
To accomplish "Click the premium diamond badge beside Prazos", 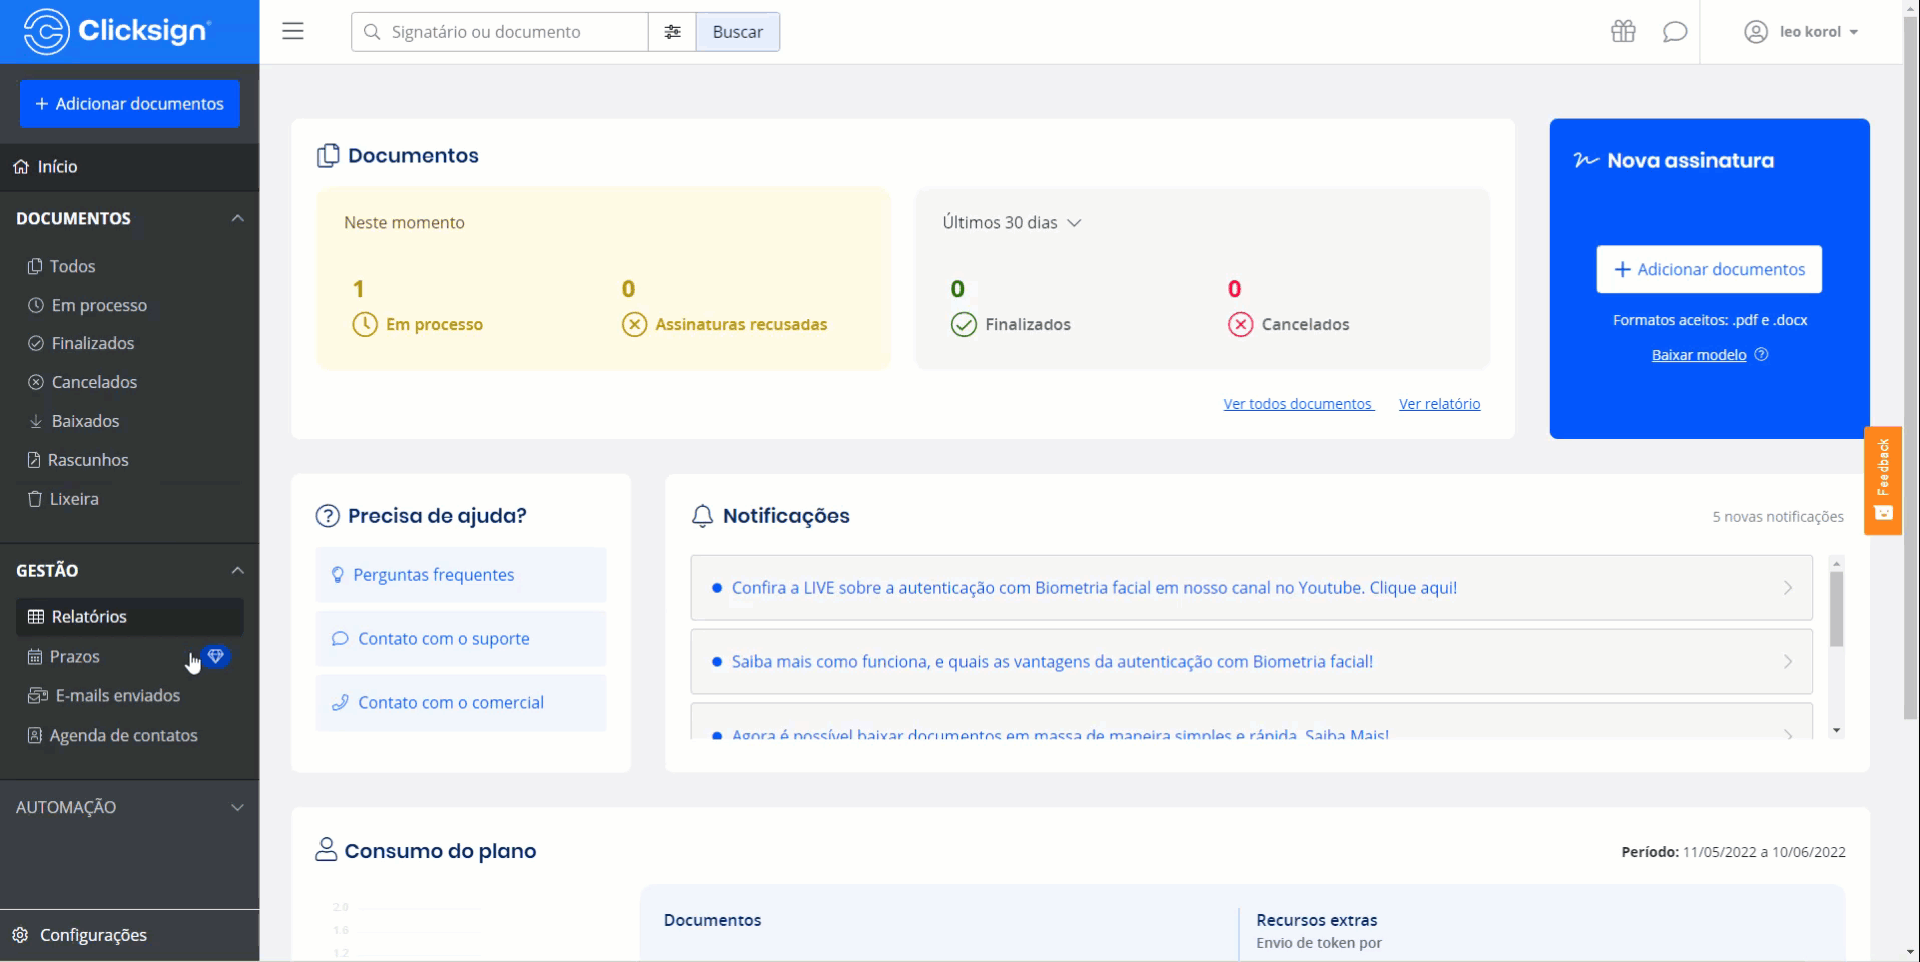I will click(216, 656).
